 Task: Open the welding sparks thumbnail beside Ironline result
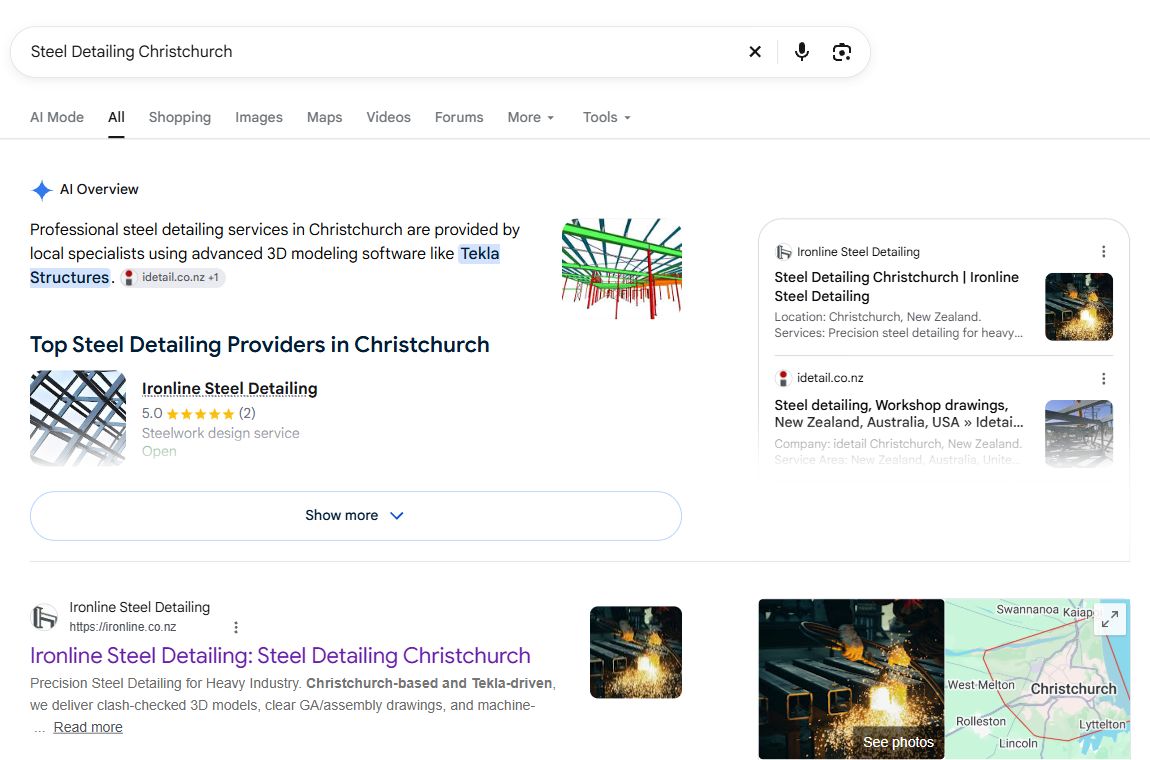pyautogui.click(x=636, y=652)
